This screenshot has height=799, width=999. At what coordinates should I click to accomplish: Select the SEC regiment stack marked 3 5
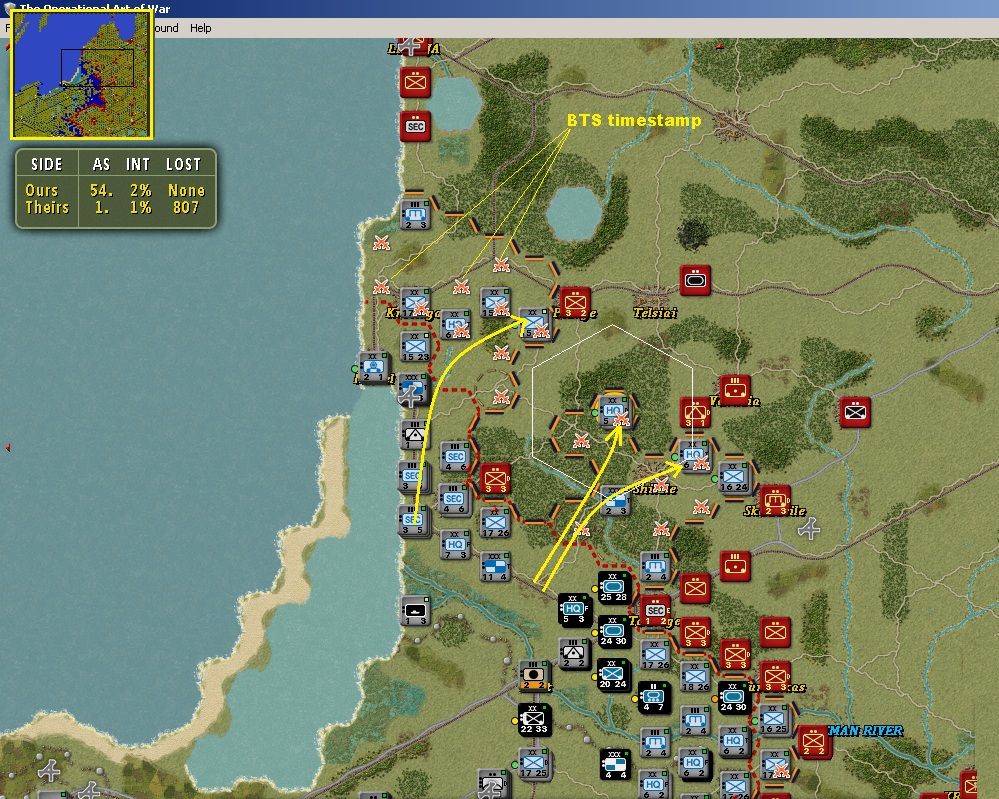pyautogui.click(x=414, y=522)
